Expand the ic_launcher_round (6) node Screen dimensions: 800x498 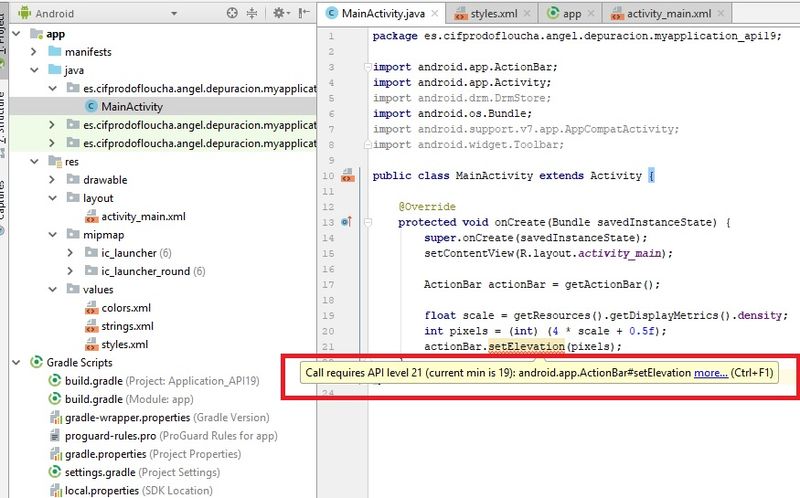70,271
